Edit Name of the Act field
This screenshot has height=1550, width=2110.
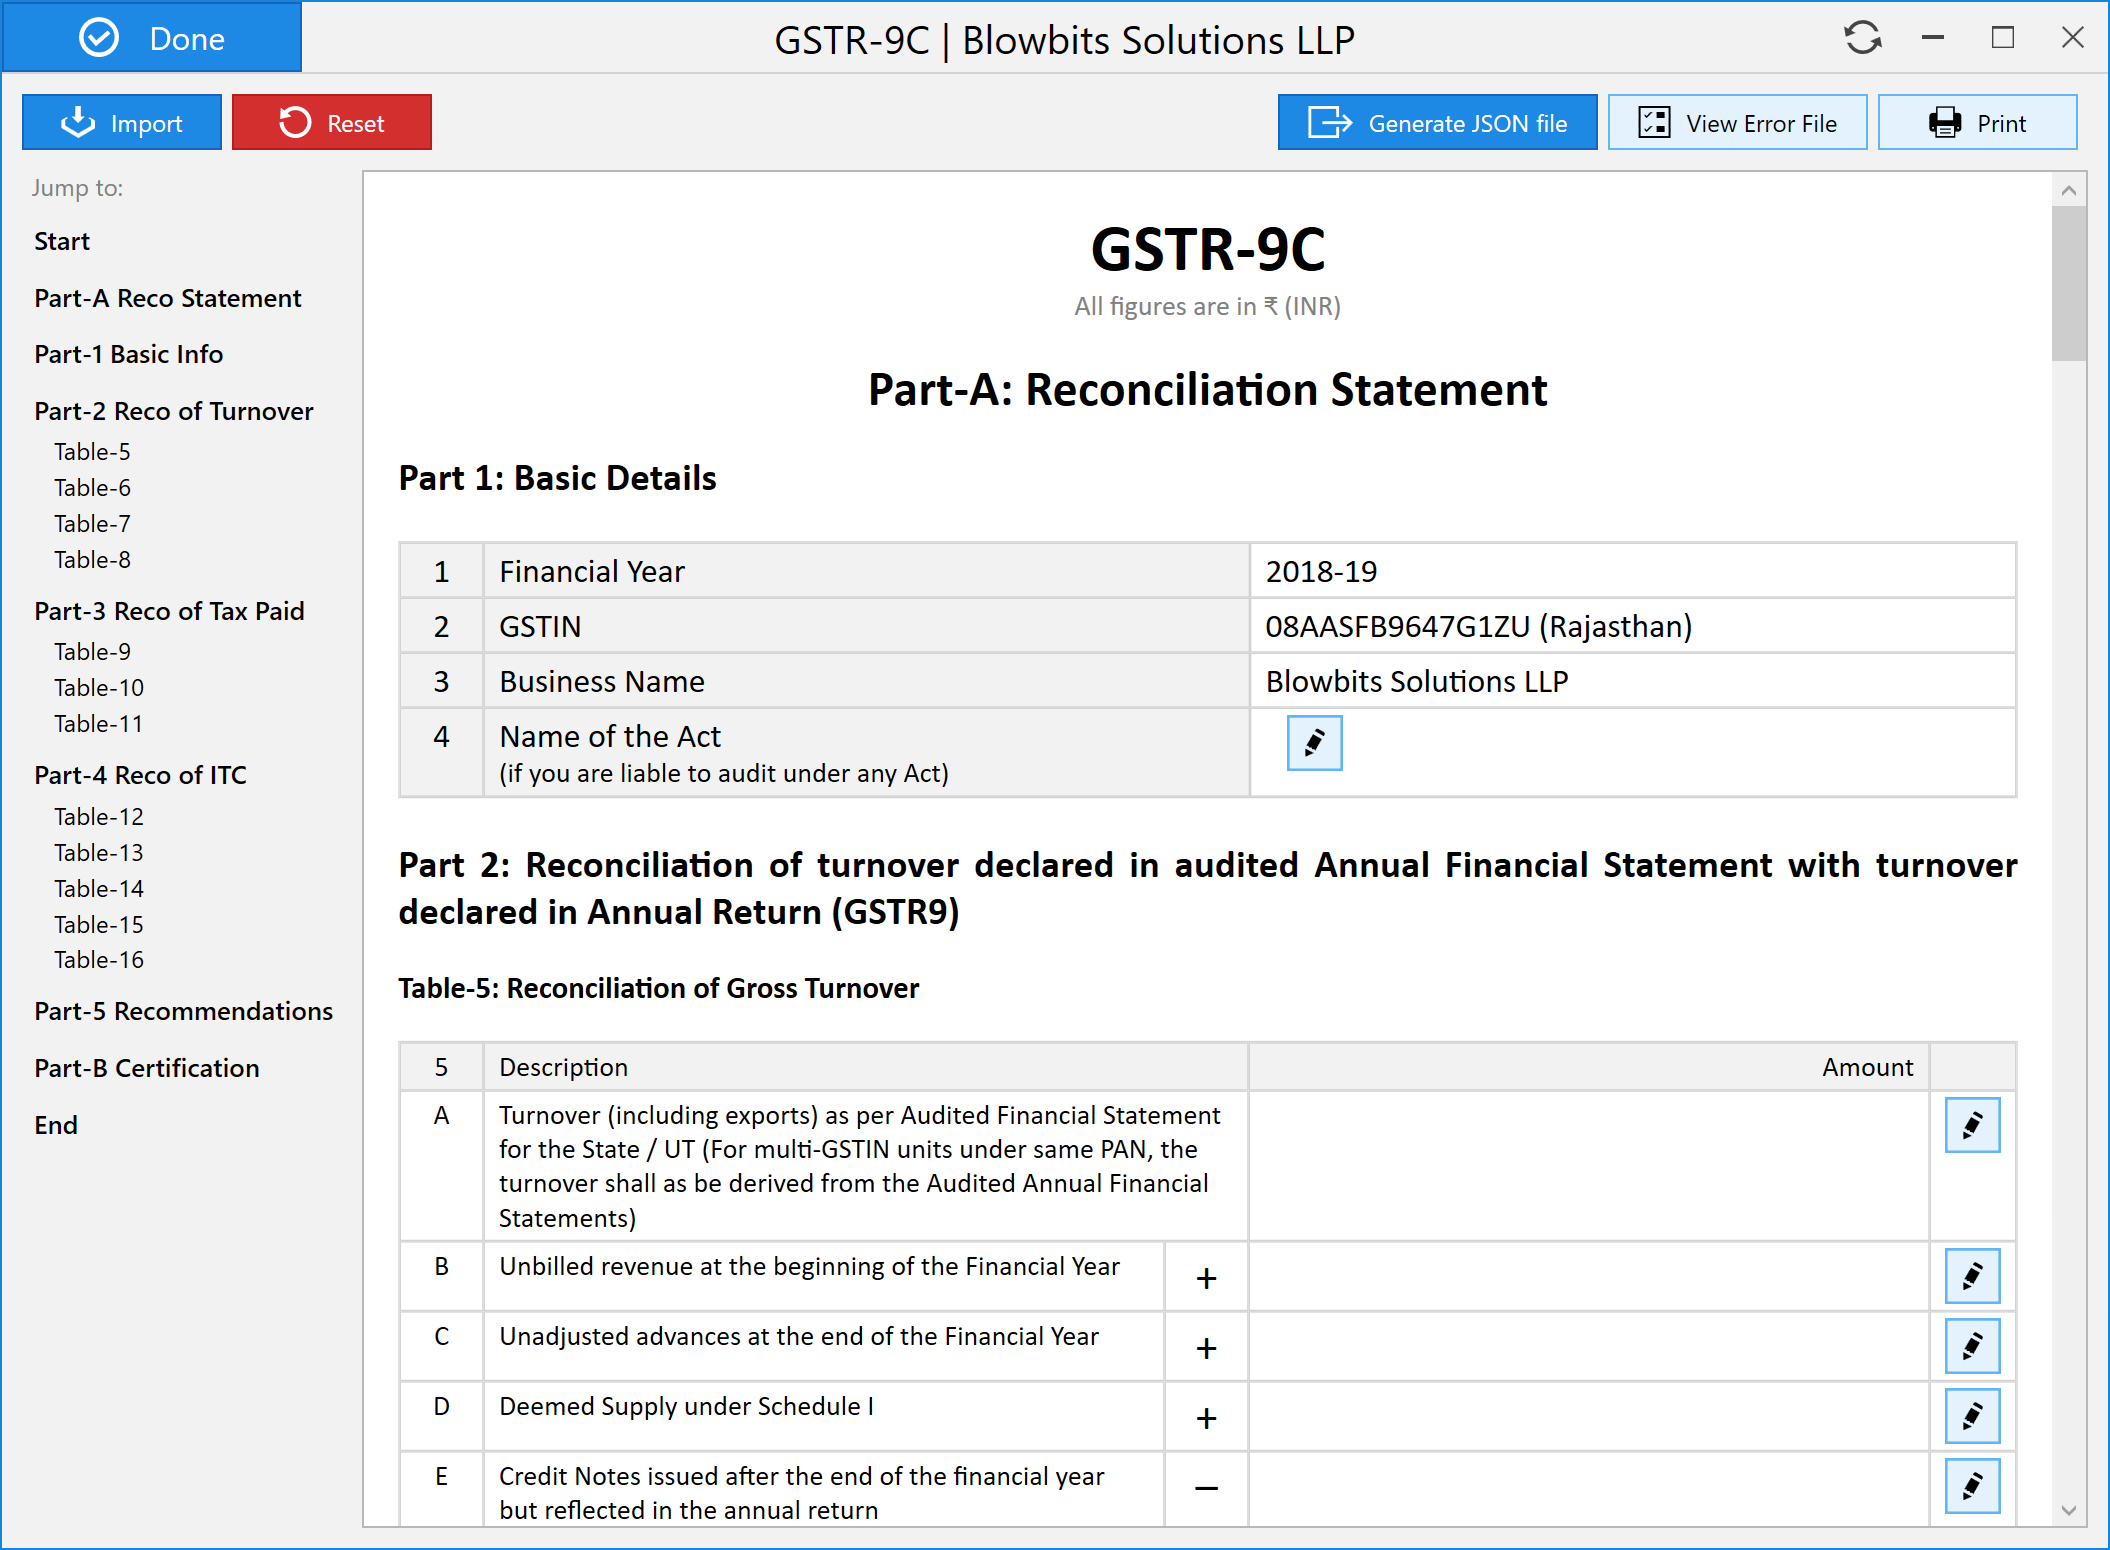[1314, 743]
